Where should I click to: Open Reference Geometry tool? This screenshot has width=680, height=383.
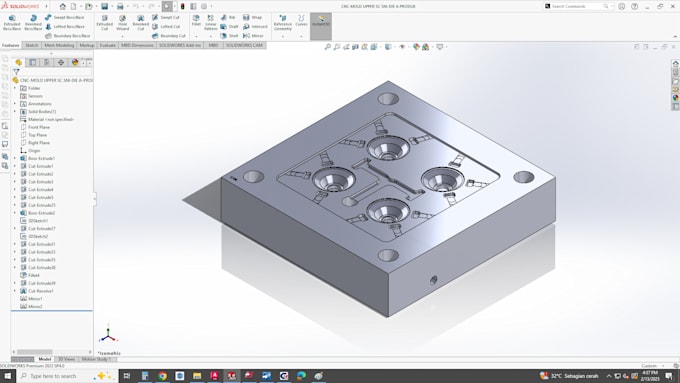(283, 23)
